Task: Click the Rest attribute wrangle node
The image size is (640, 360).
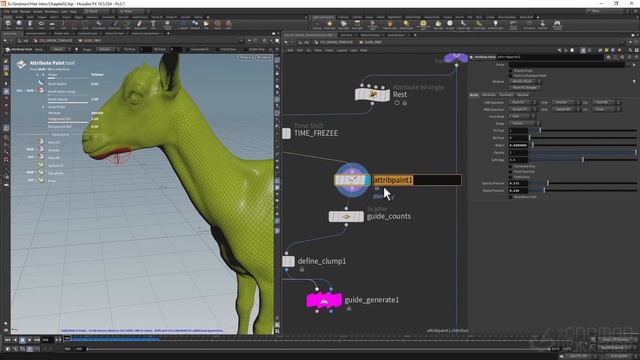Action: (372, 95)
